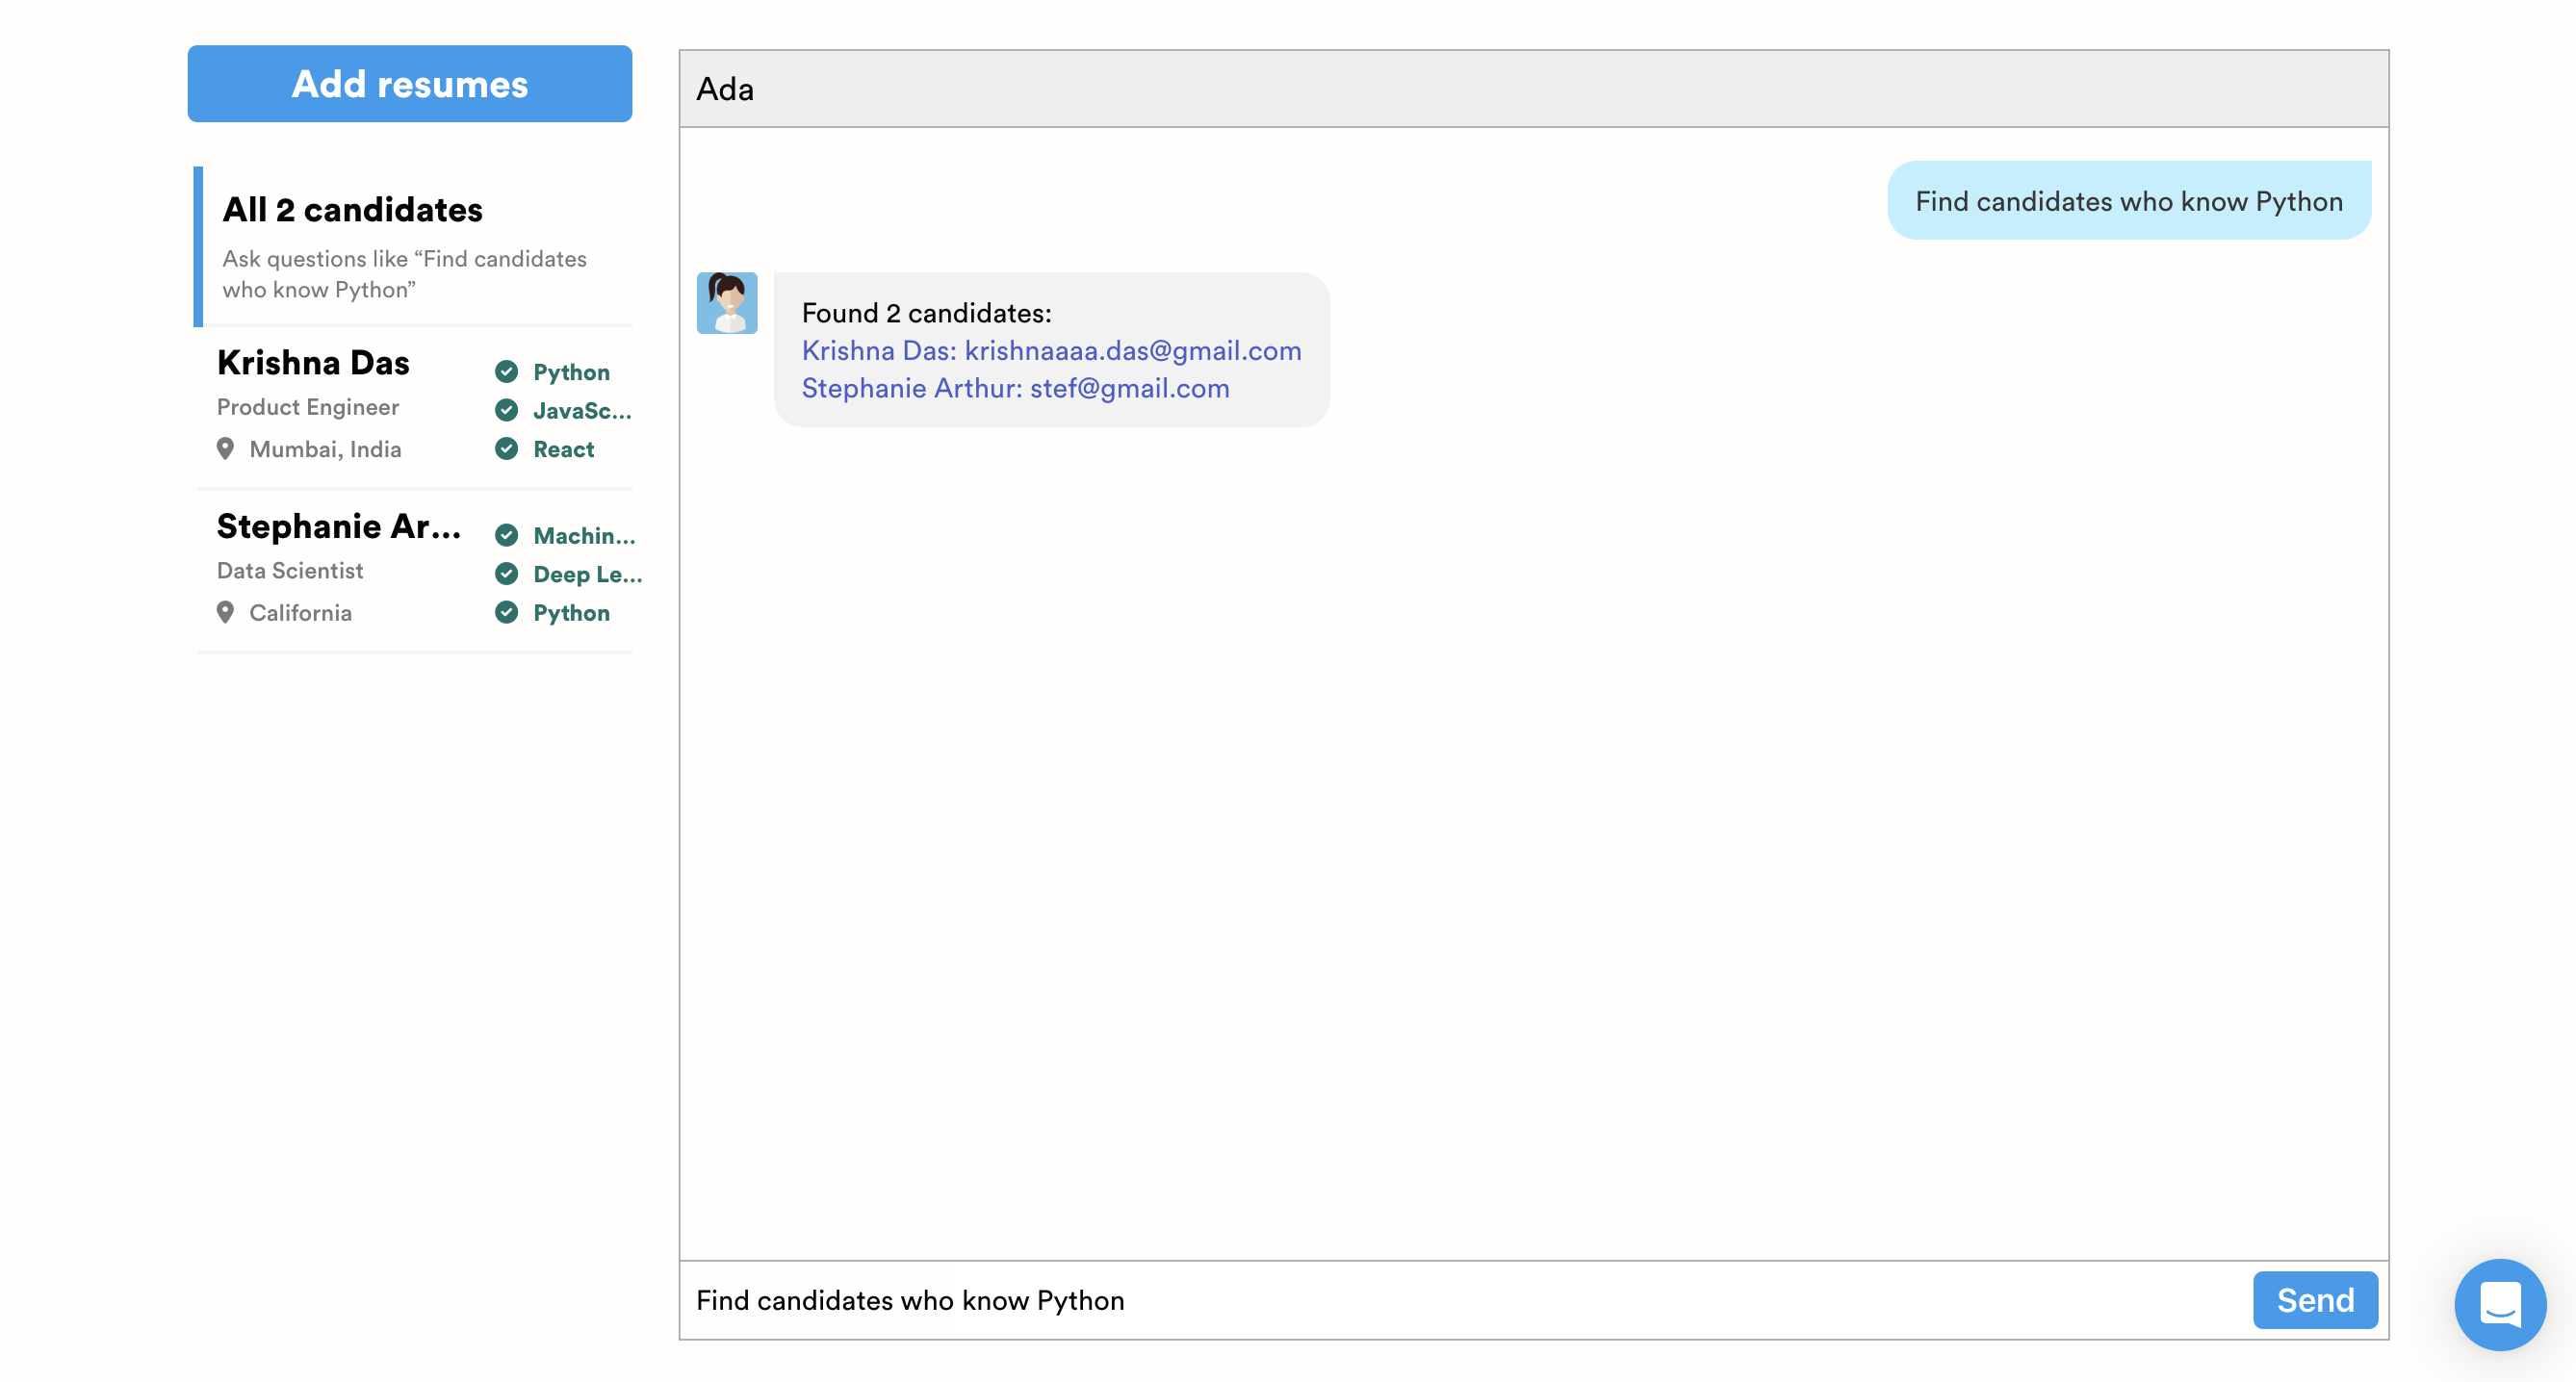This screenshot has width=2576, height=1382.
Task: Click check icon beside Deep Le... skill
Action: point(507,574)
